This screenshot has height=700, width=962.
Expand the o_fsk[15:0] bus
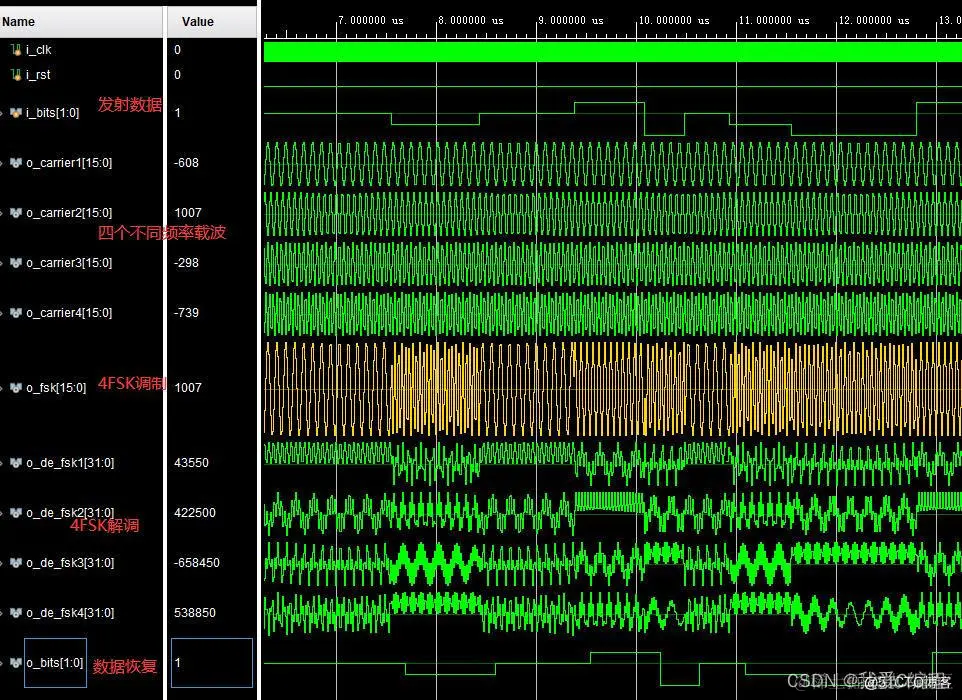[2, 388]
